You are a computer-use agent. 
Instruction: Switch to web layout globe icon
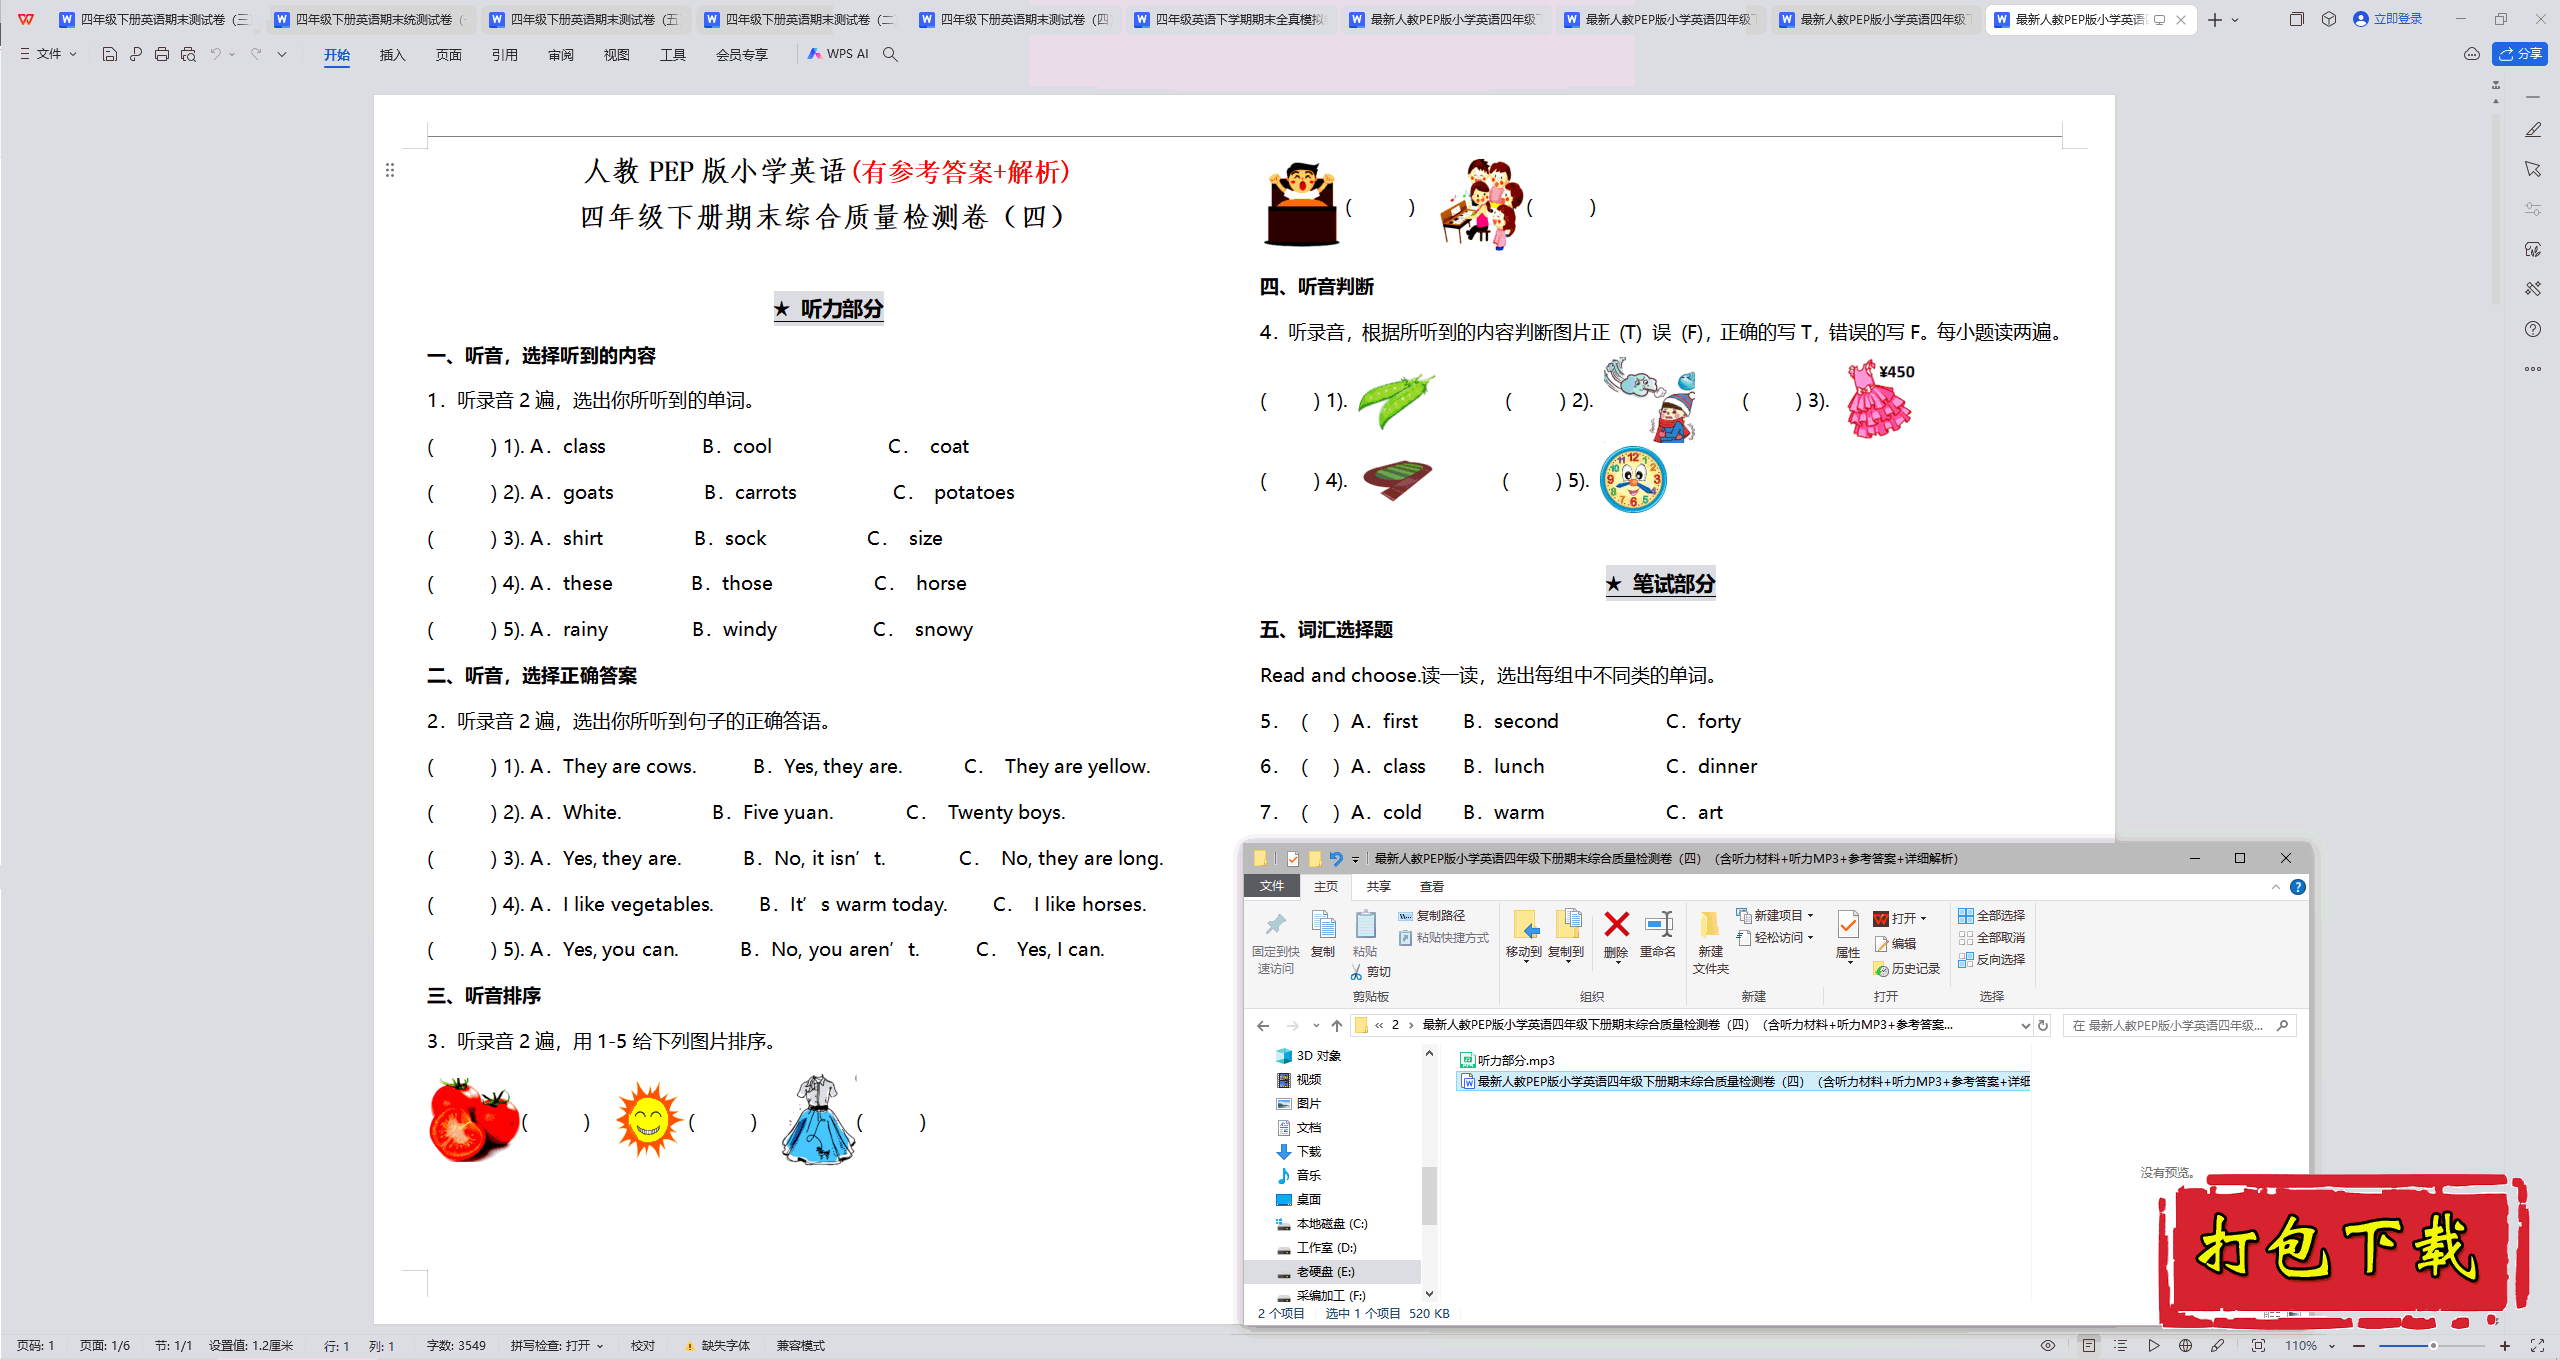(2186, 1346)
